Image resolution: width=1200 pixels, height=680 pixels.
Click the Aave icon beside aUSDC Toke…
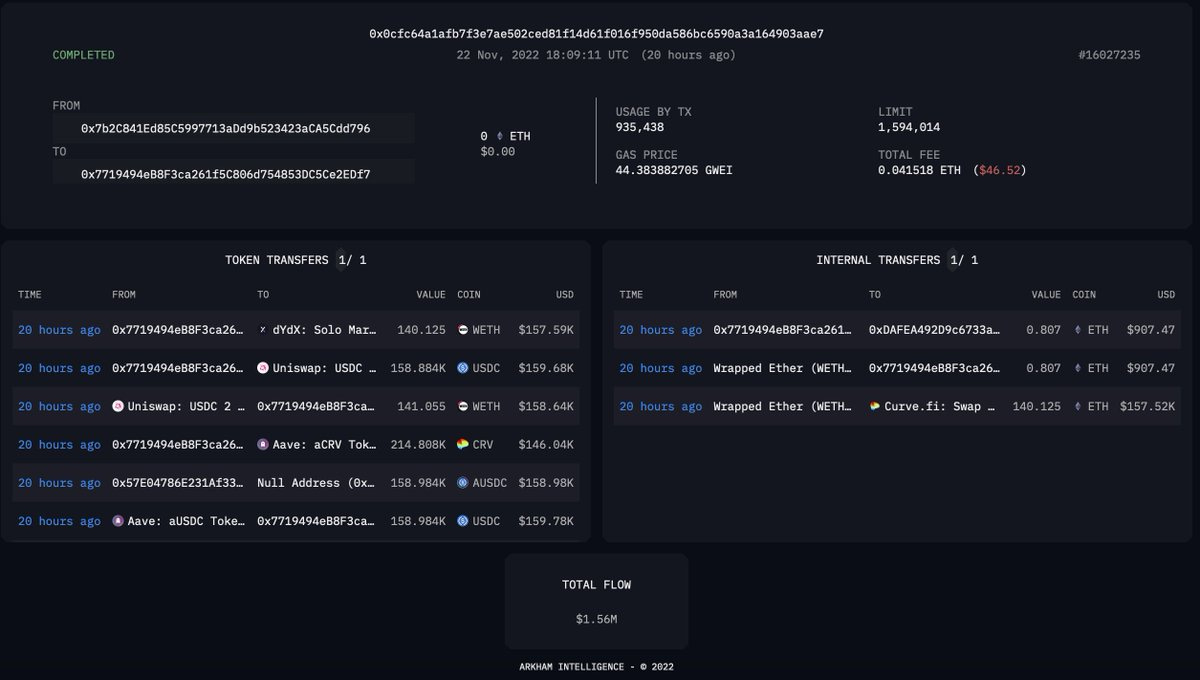(118, 521)
